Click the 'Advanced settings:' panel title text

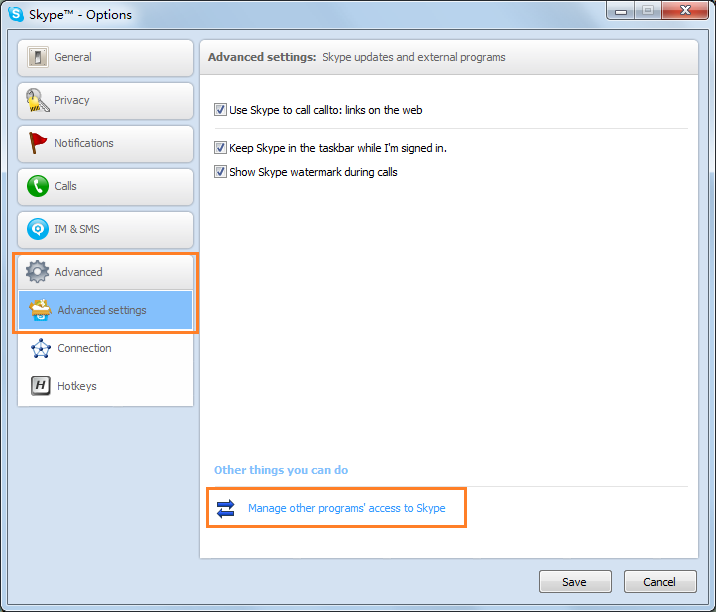coord(262,57)
